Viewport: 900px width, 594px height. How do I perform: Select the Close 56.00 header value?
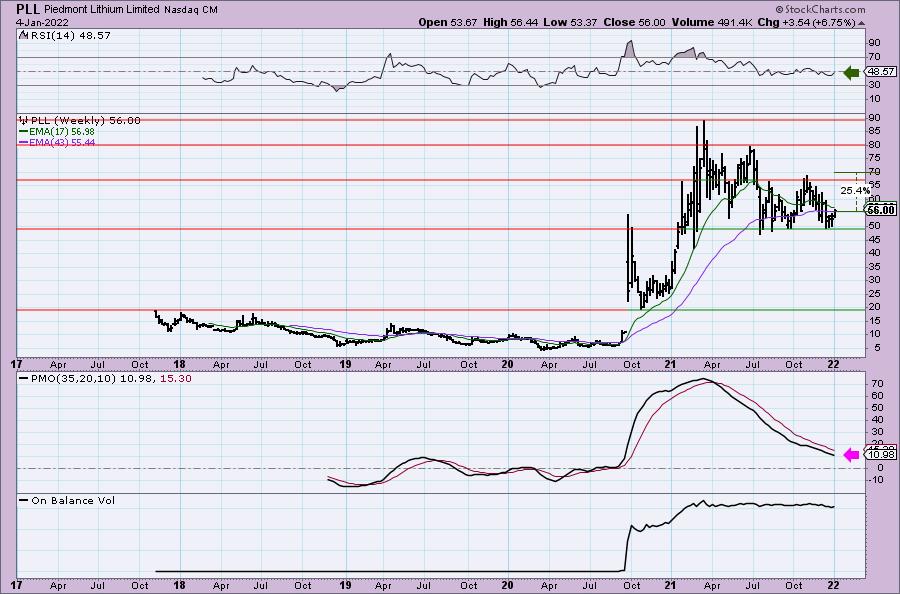coord(634,22)
